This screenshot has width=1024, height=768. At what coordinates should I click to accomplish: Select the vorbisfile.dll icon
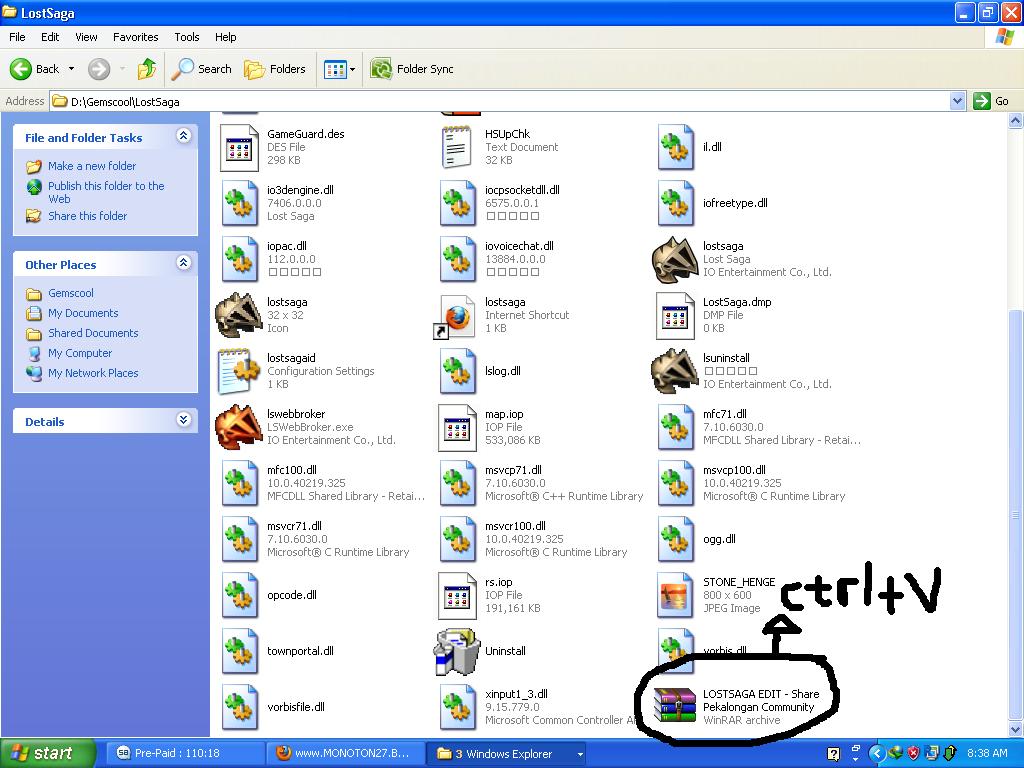click(x=240, y=708)
